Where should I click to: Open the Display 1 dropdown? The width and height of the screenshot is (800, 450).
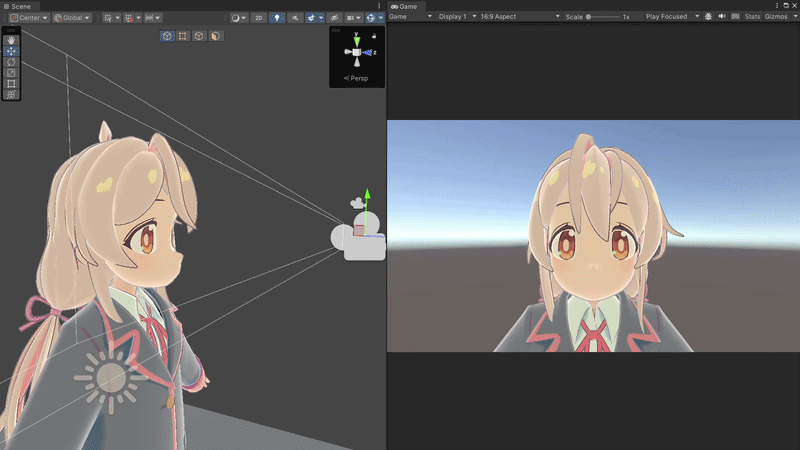point(457,16)
